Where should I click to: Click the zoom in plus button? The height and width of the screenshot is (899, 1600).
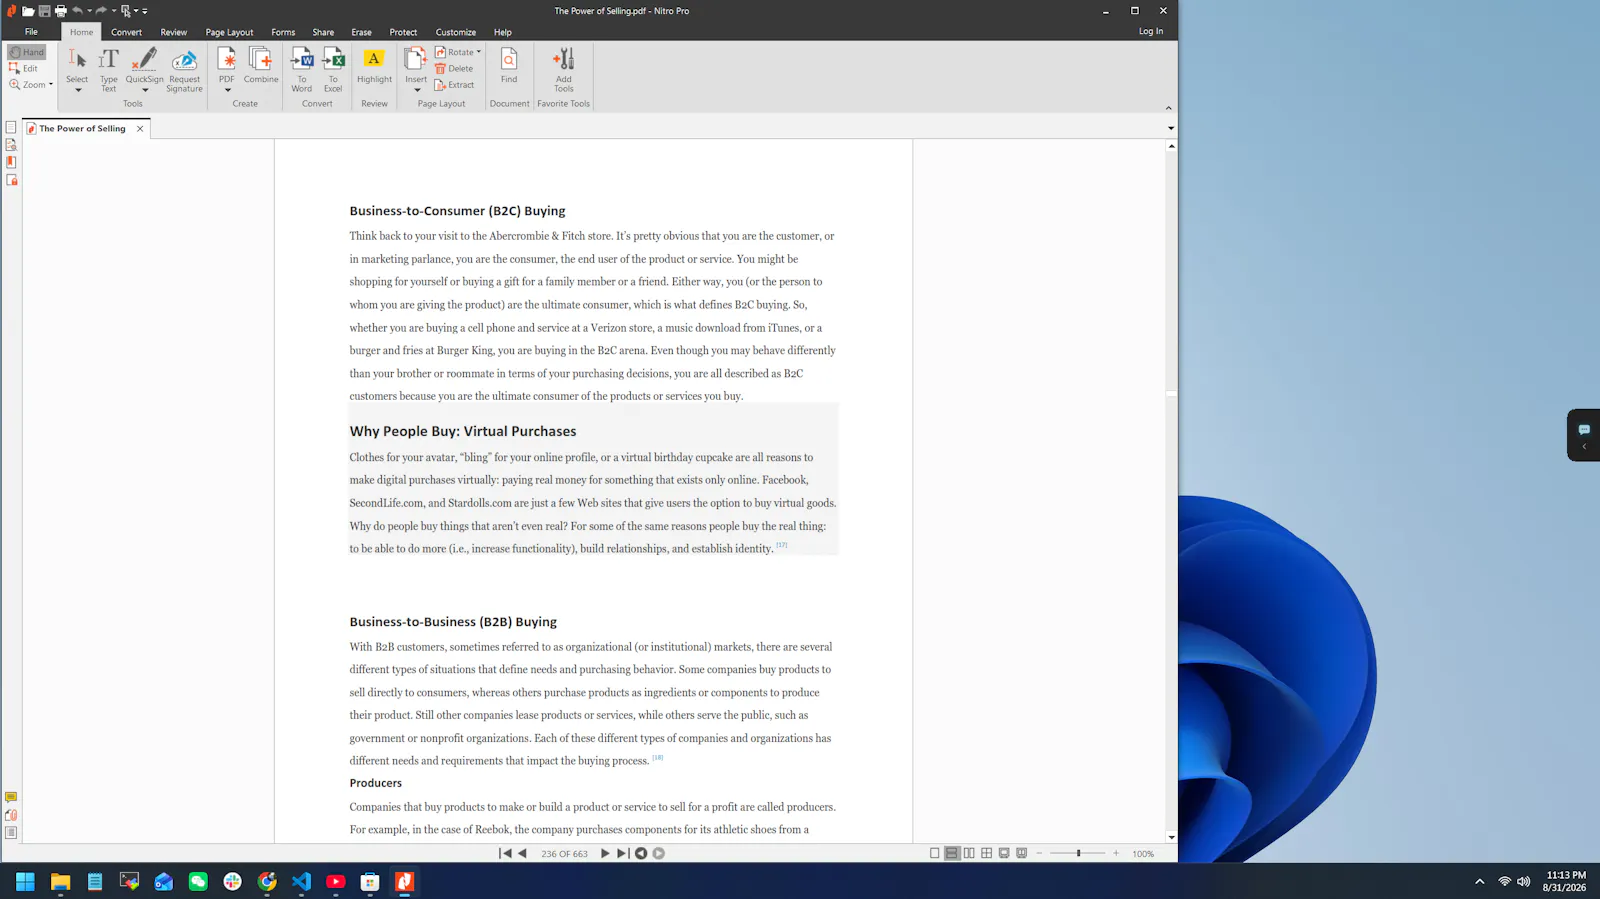click(x=1116, y=853)
